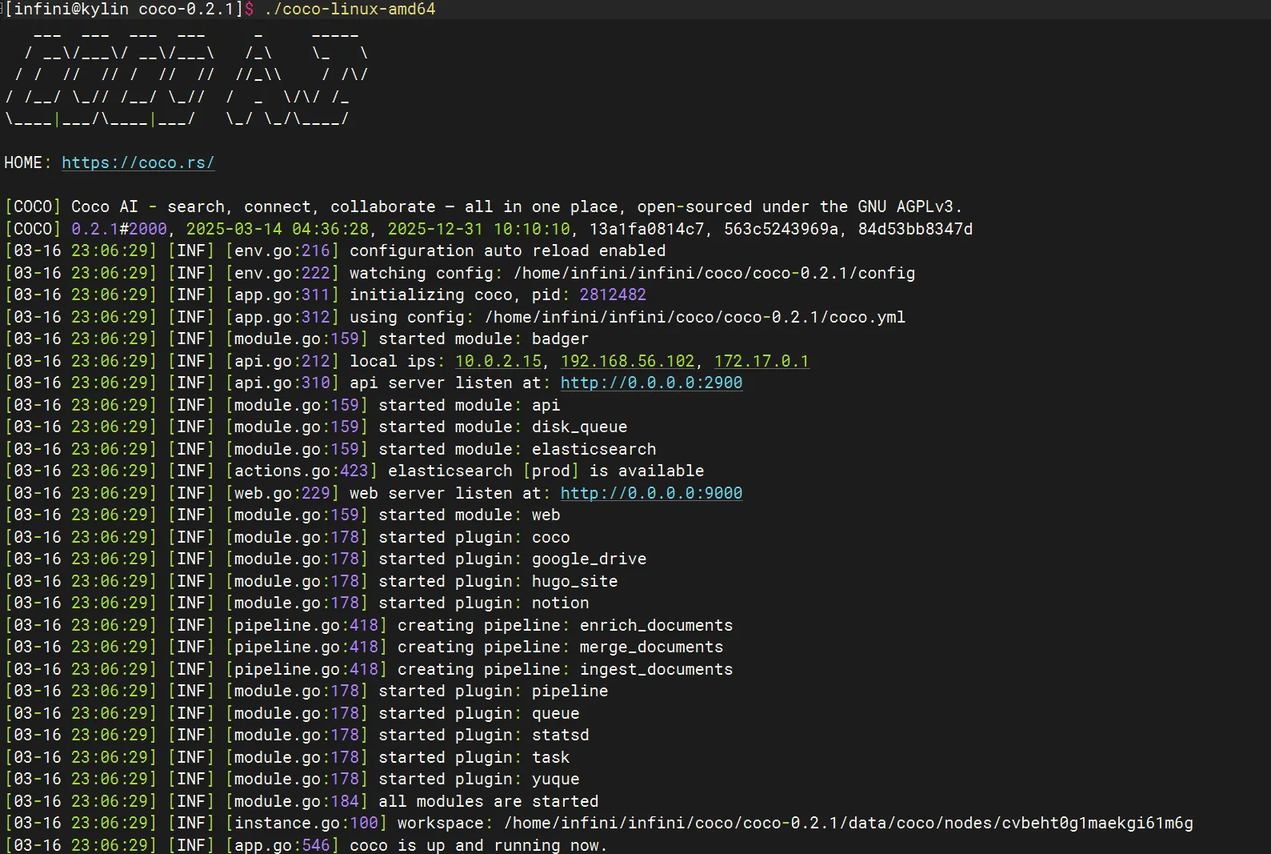1271x854 pixels.
Task: Click the [module.go:184] source reference
Action: [296, 801]
